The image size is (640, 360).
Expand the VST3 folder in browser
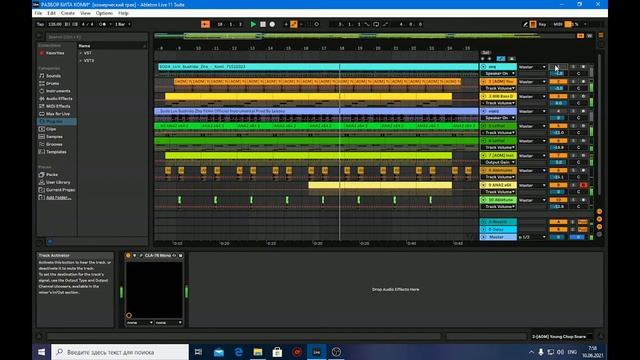tap(81, 60)
